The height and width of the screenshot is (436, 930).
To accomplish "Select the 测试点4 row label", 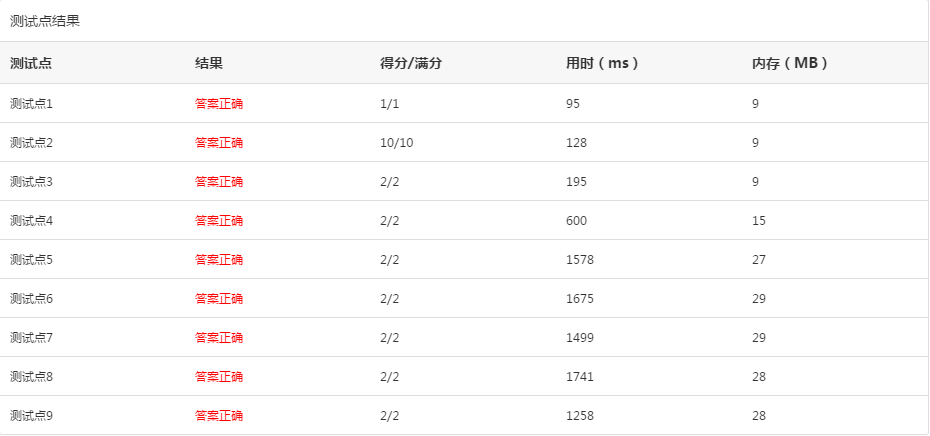I will [31, 220].
